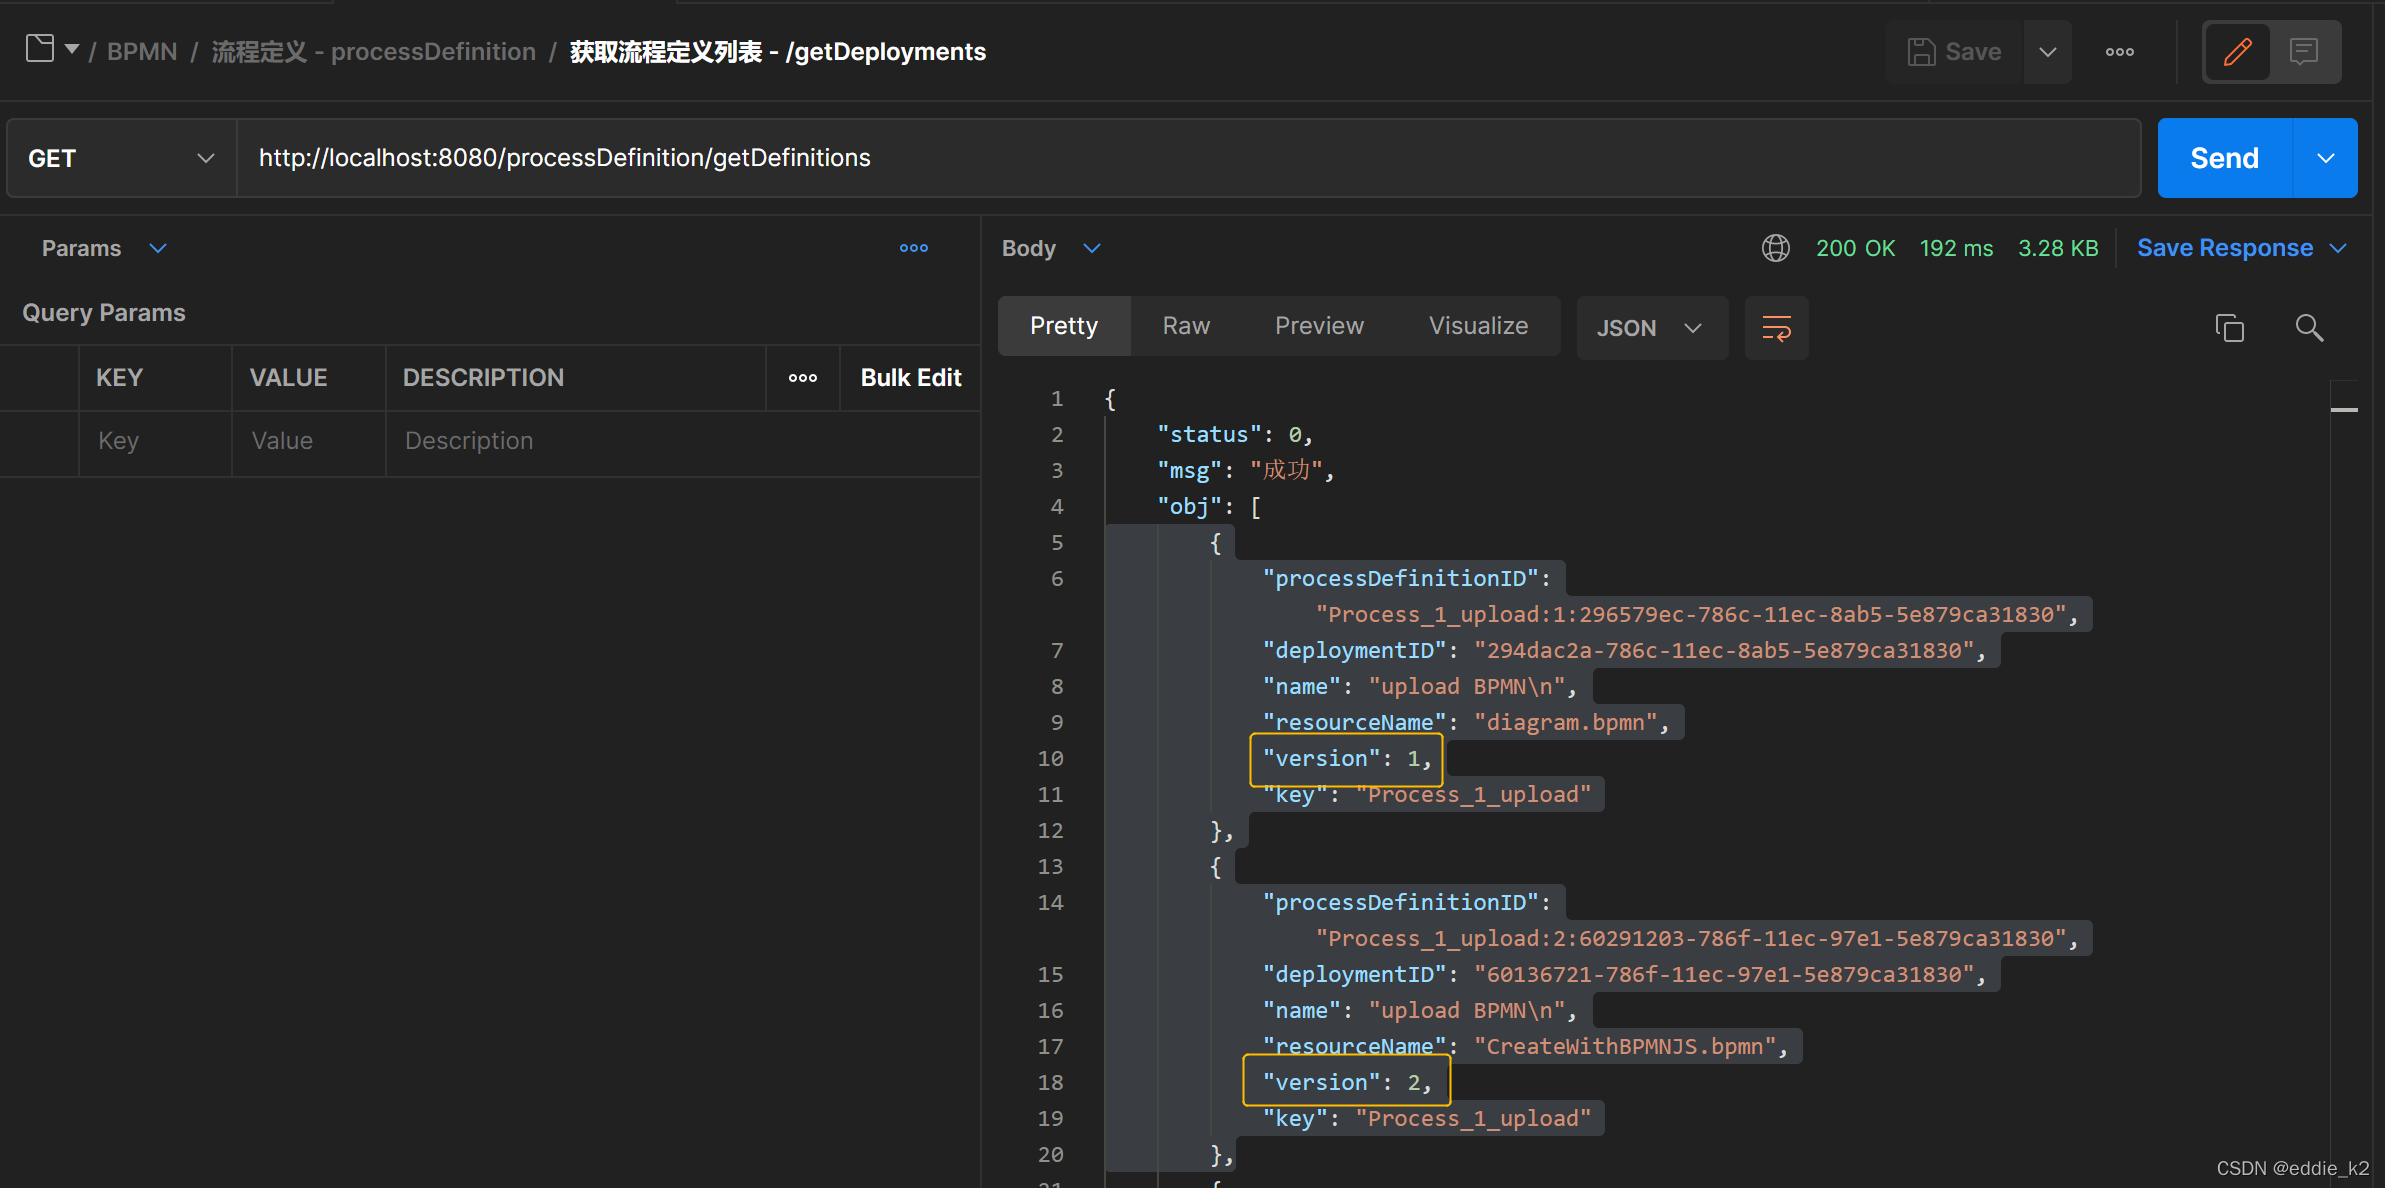Click the network globe icon

tap(1776, 248)
